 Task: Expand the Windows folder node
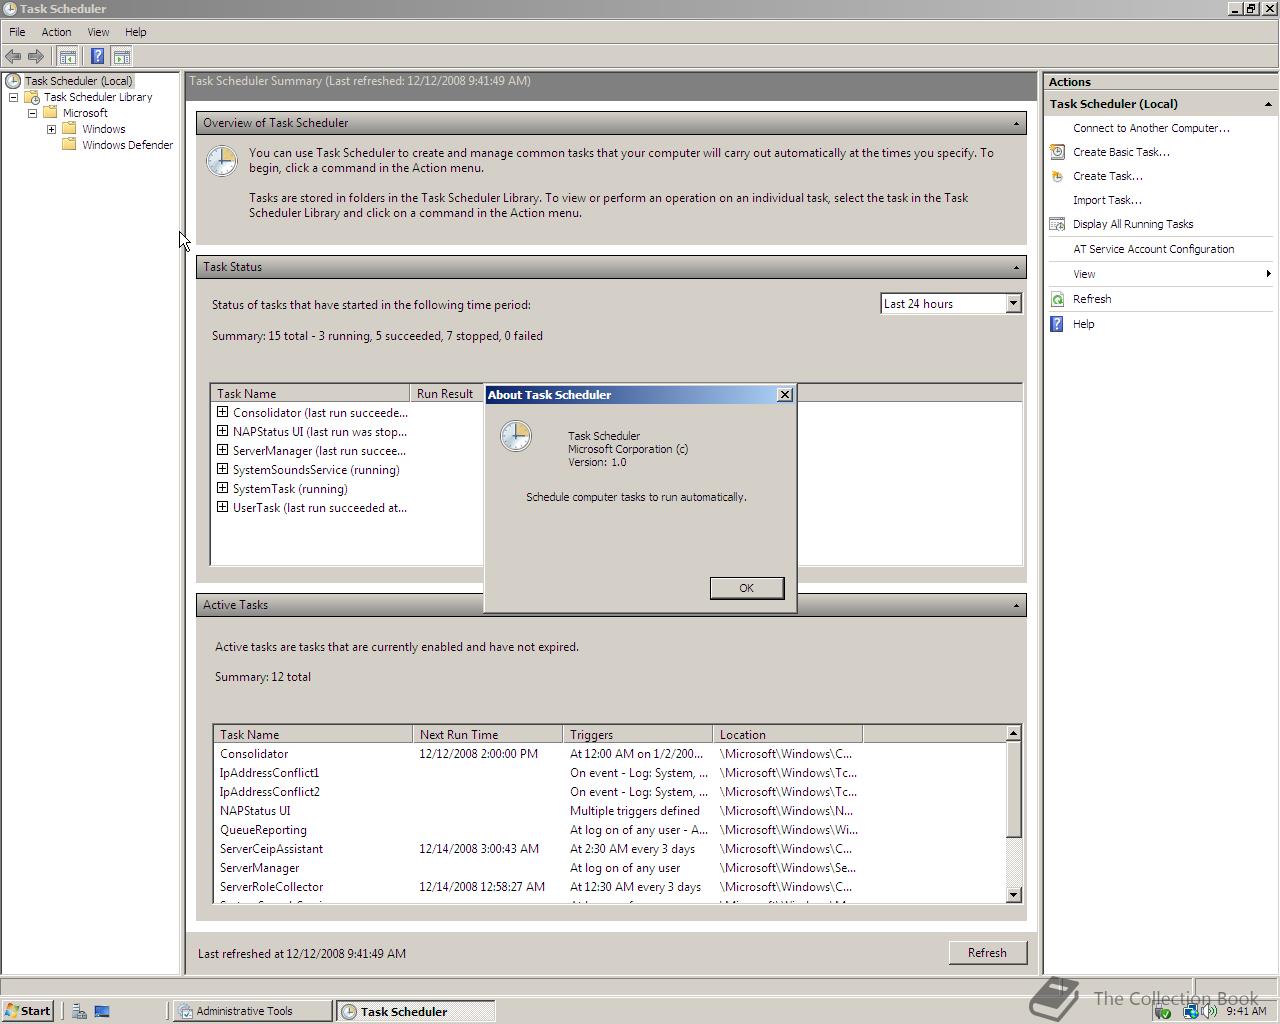pos(51,129)
